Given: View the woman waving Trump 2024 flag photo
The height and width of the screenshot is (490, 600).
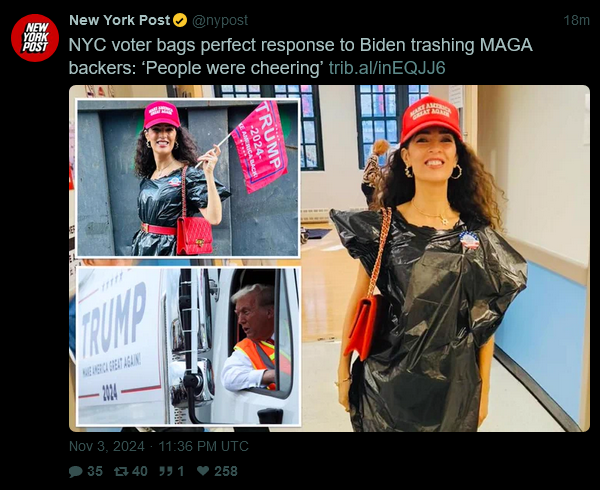Looking at the screenshot, I should pos(188,178).
